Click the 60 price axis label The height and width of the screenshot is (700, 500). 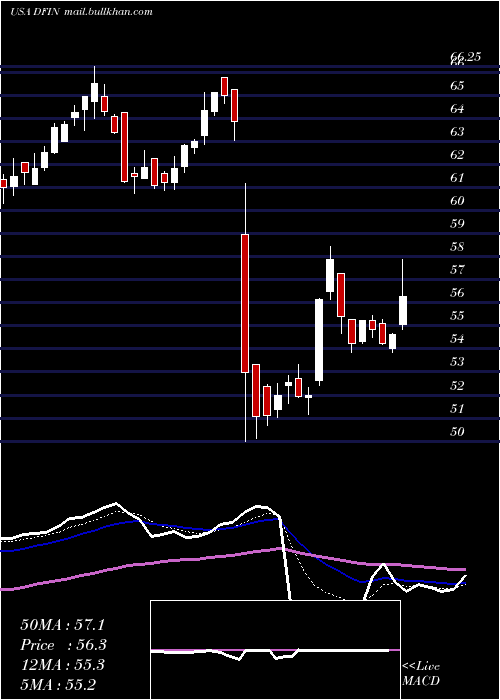[457, 201]
